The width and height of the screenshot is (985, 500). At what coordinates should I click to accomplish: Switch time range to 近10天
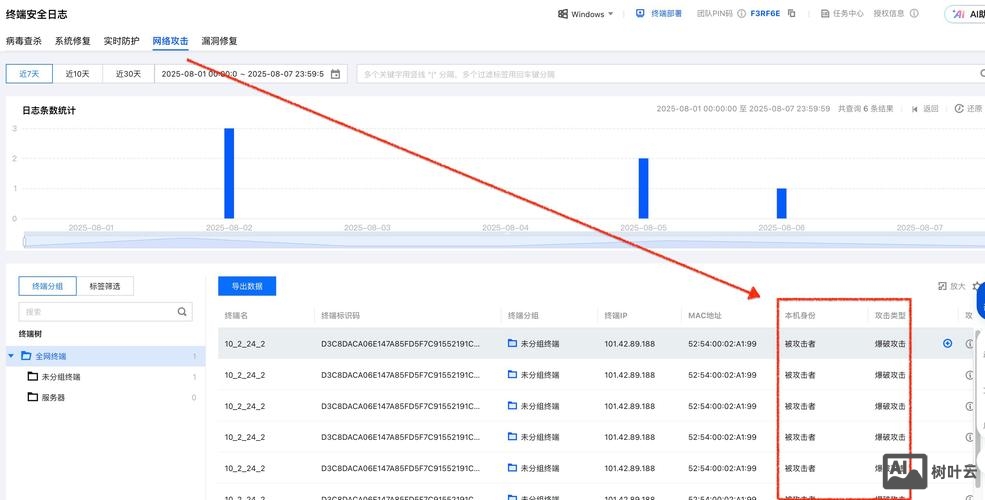point(78,74)
